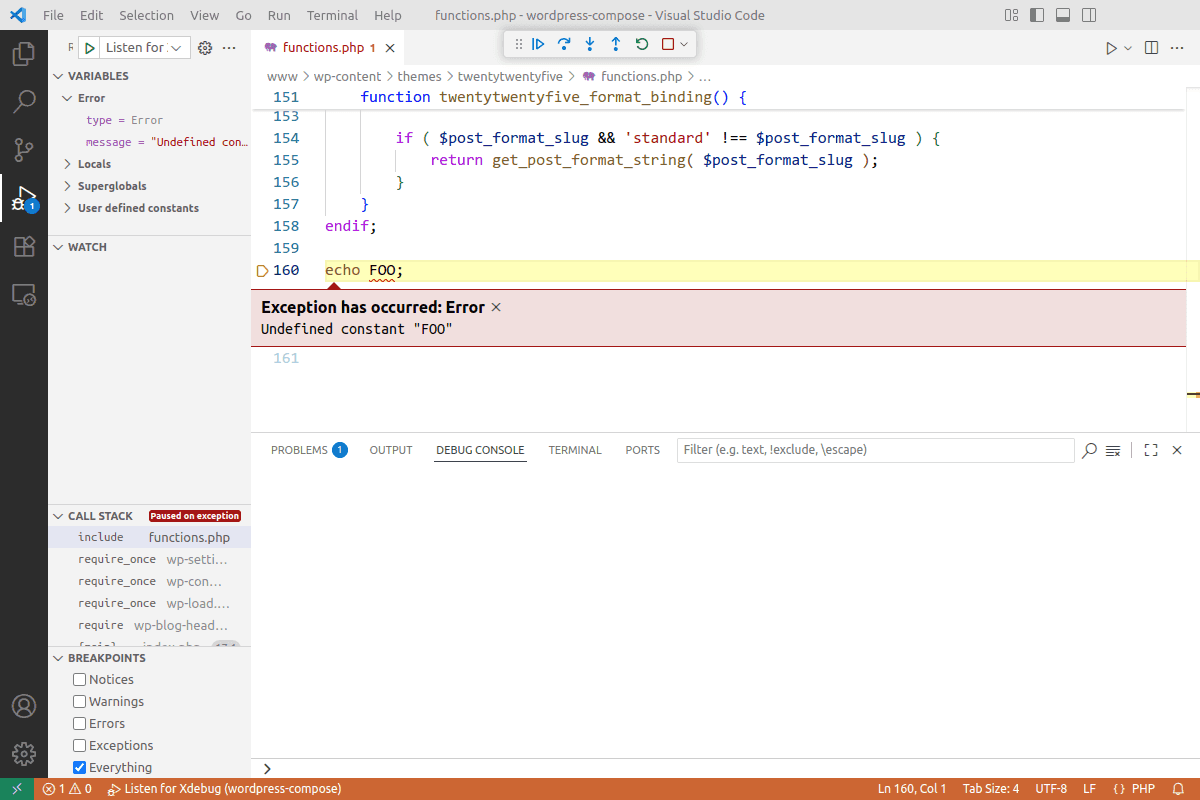Close the bottom panel
This screenshot has width=1200, height=800.
(1177, 450)
